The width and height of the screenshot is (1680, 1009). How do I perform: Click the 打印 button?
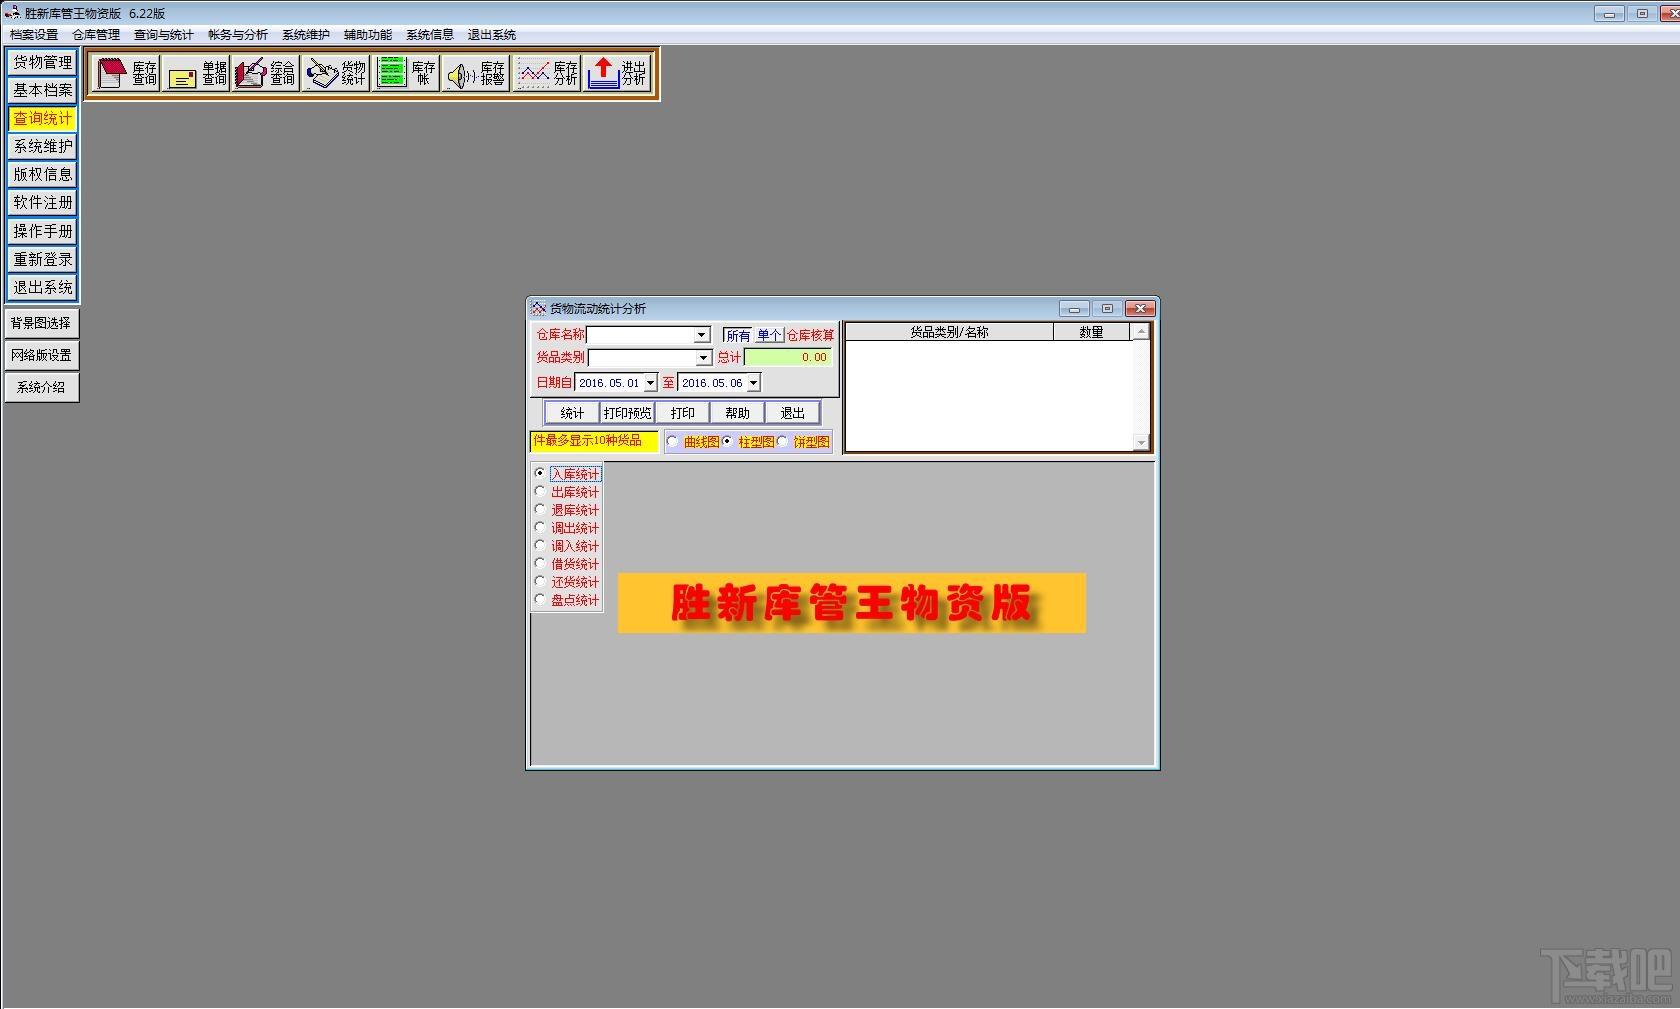682,413
